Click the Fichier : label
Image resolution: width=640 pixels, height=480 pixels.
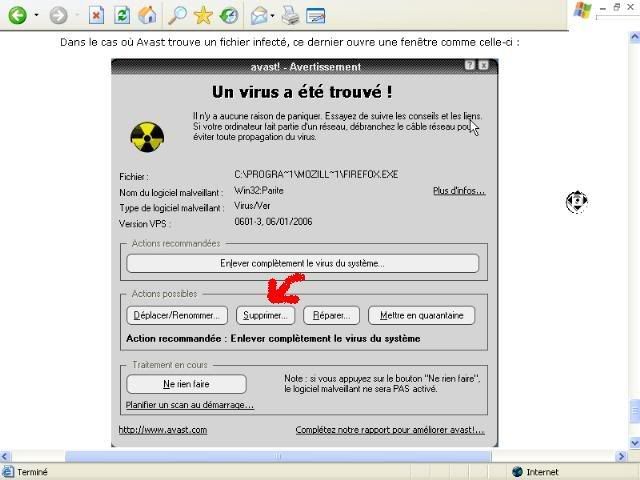pyautogui.click(x=134, y=177)
